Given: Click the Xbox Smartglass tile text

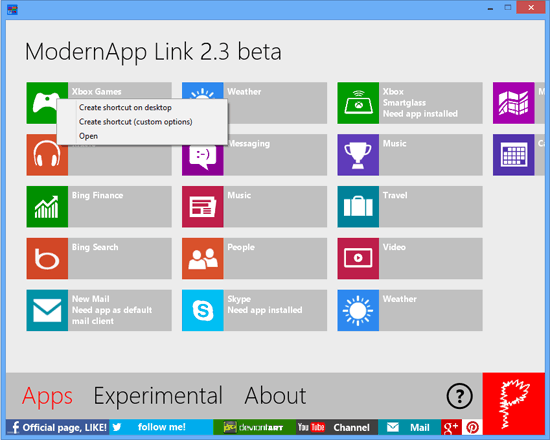Looking at the screenshot, I should pyautogui.click(x=420, y=102).
